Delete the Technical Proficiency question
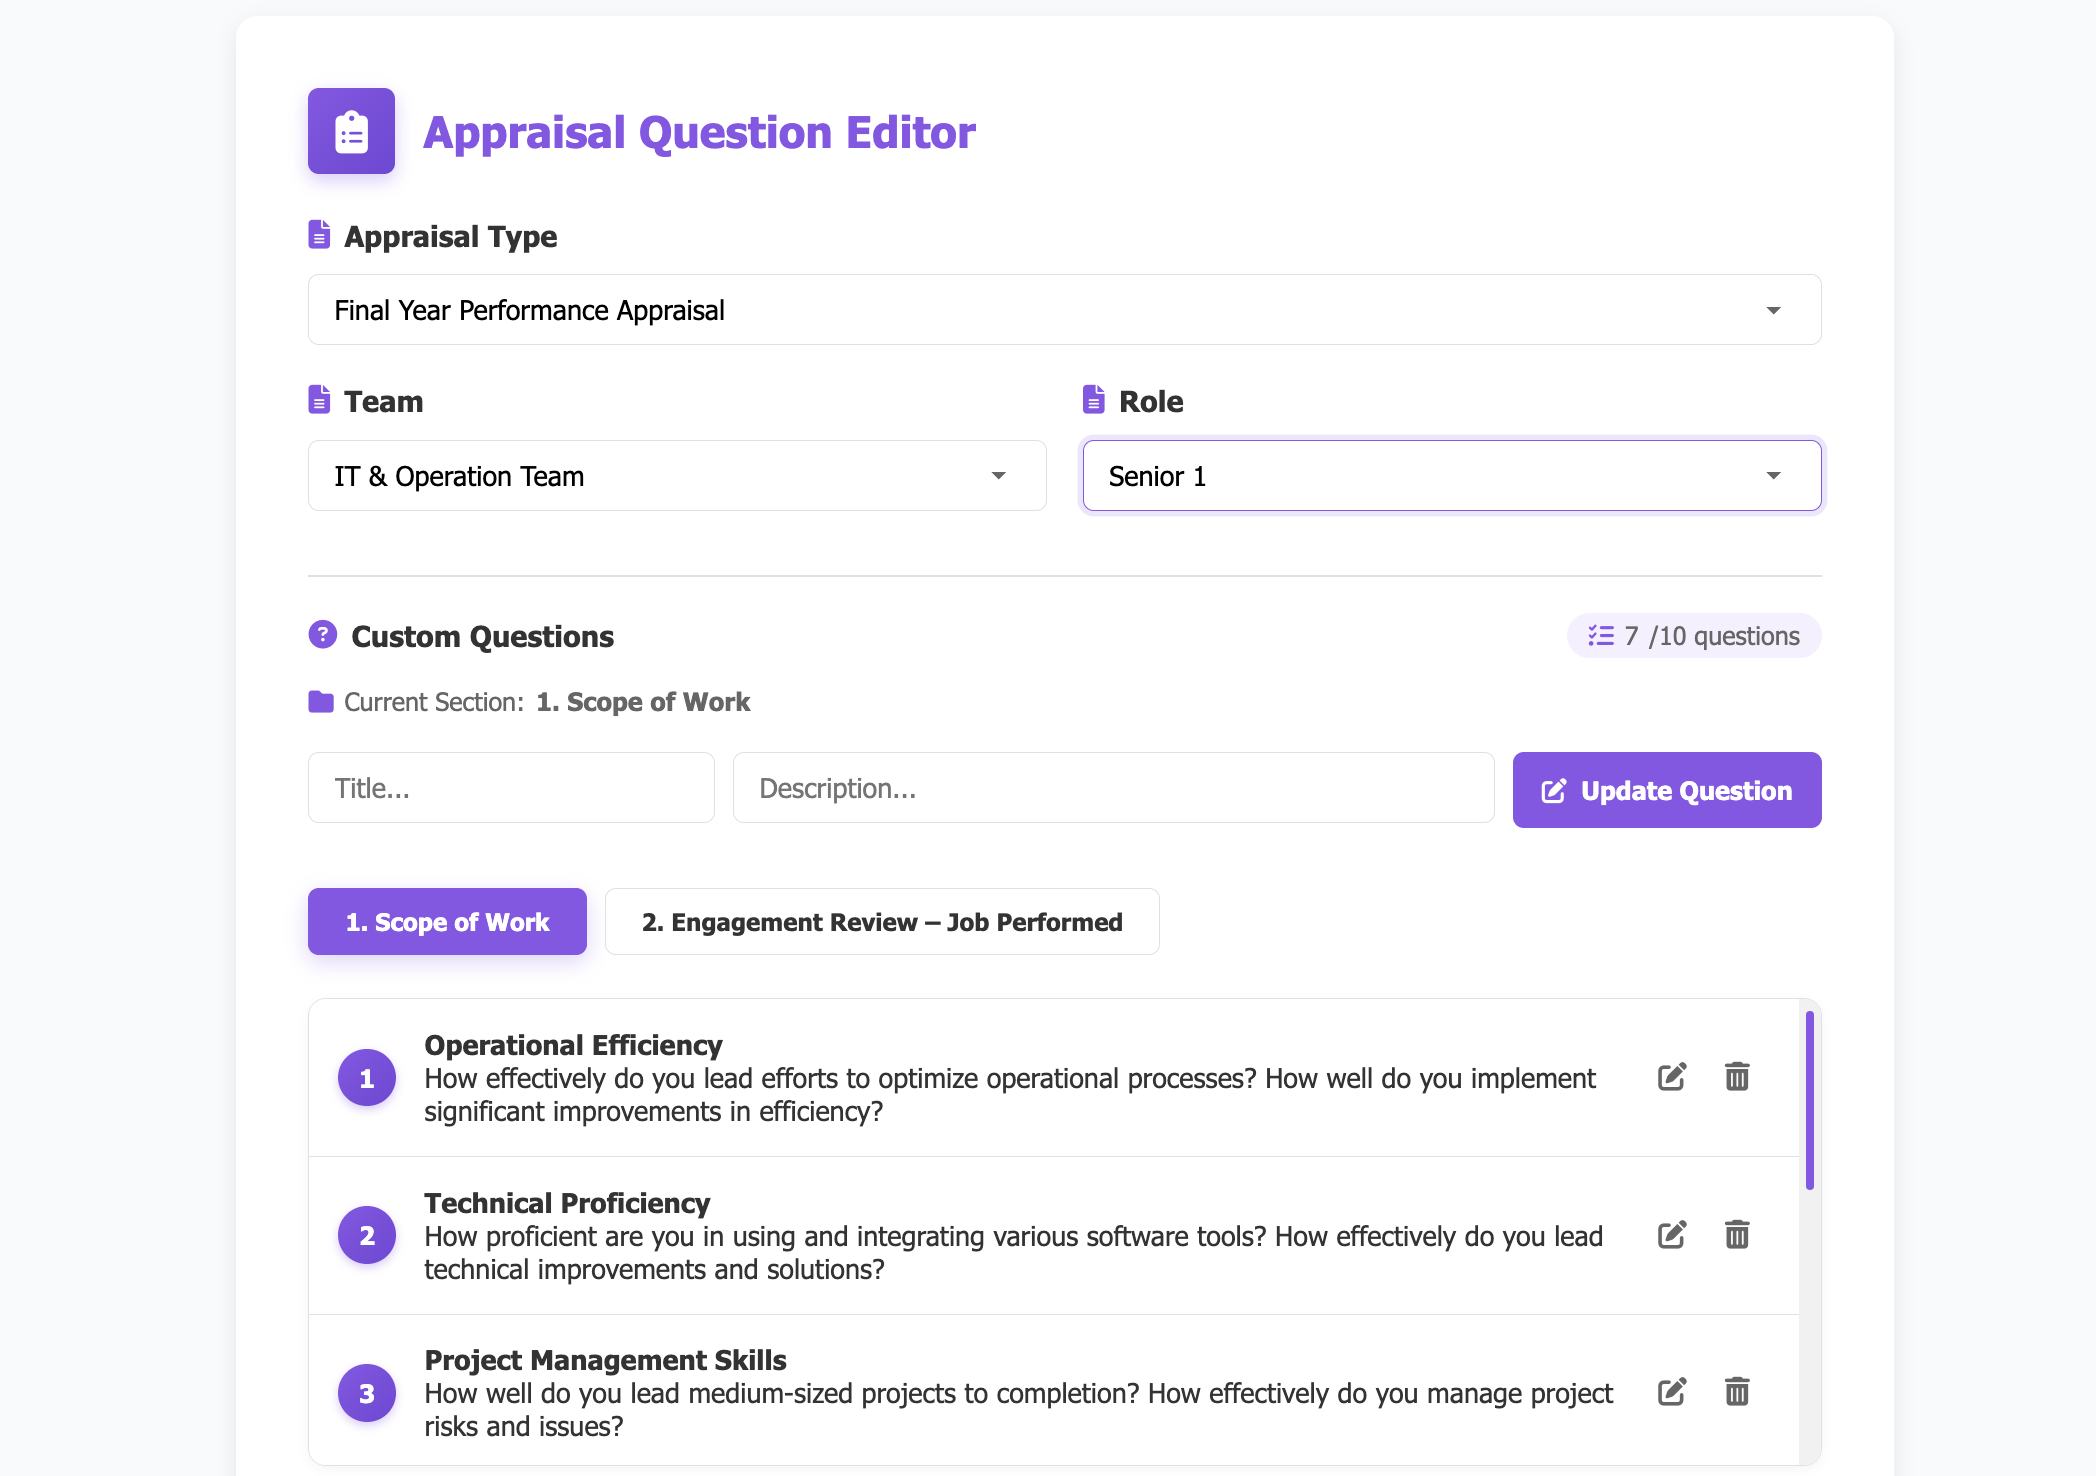Viewport: 2096px width, 1476px height. point(1737,1235)
